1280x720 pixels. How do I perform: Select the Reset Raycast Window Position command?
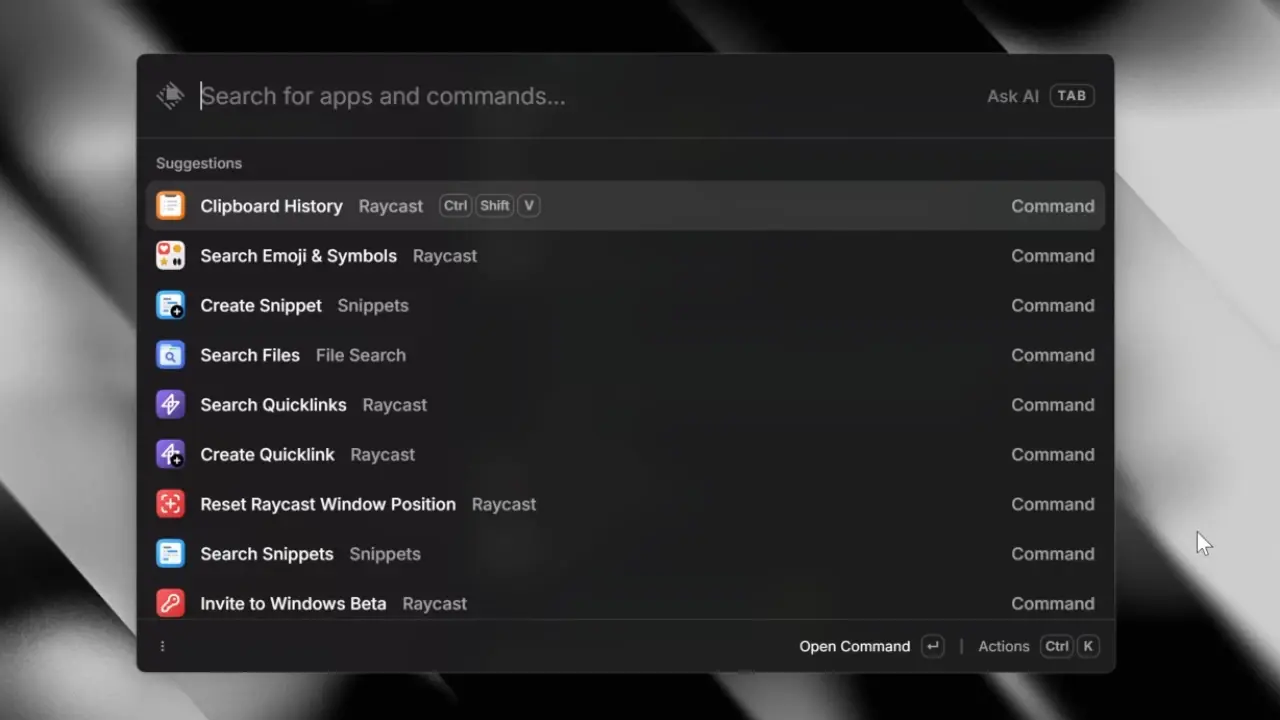click(x=328, y=504)
